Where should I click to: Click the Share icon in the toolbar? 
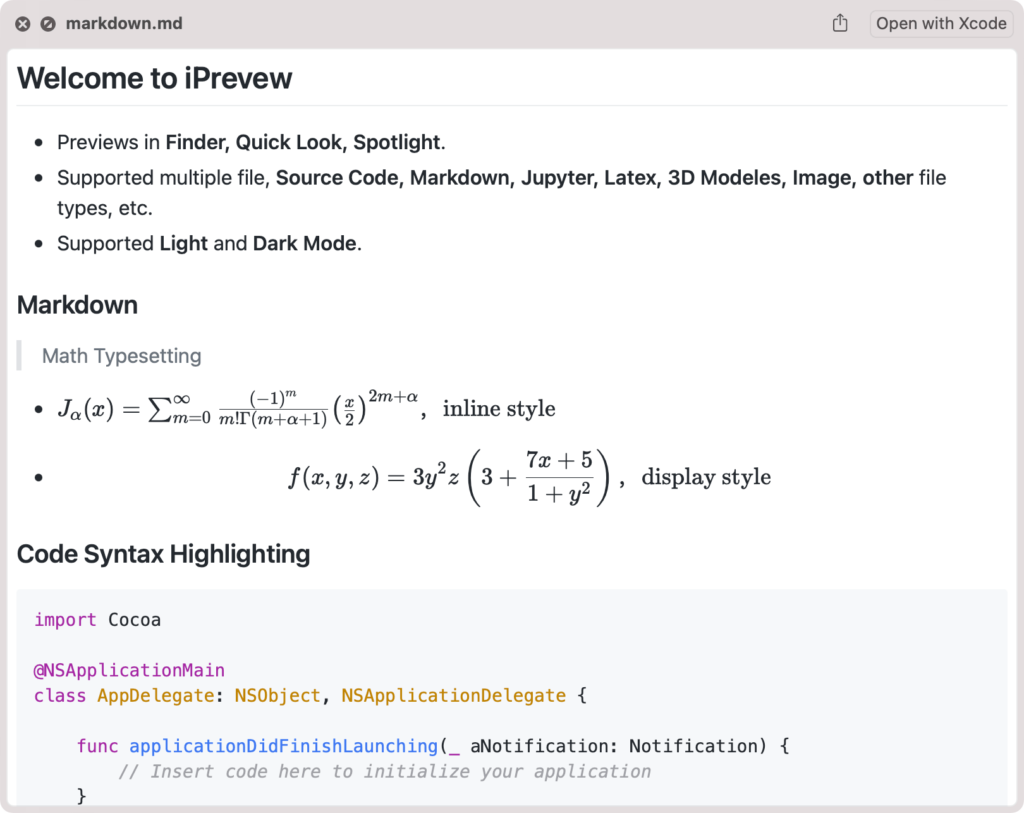point(840,22)
